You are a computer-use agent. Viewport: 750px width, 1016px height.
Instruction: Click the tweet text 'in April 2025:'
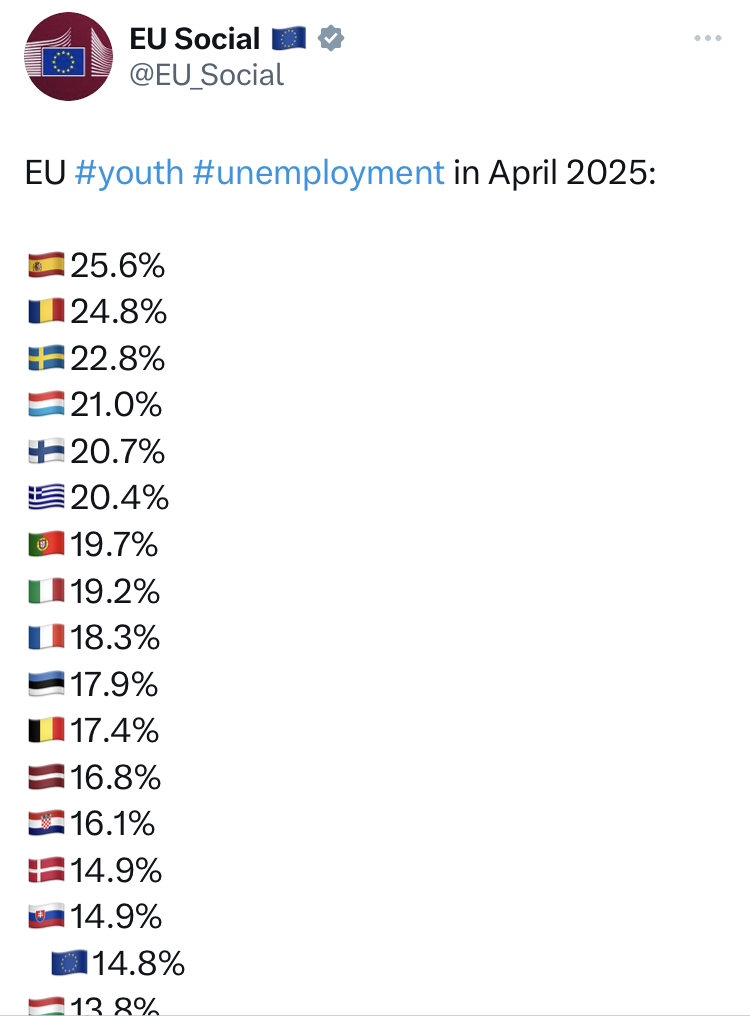(555, 173)
